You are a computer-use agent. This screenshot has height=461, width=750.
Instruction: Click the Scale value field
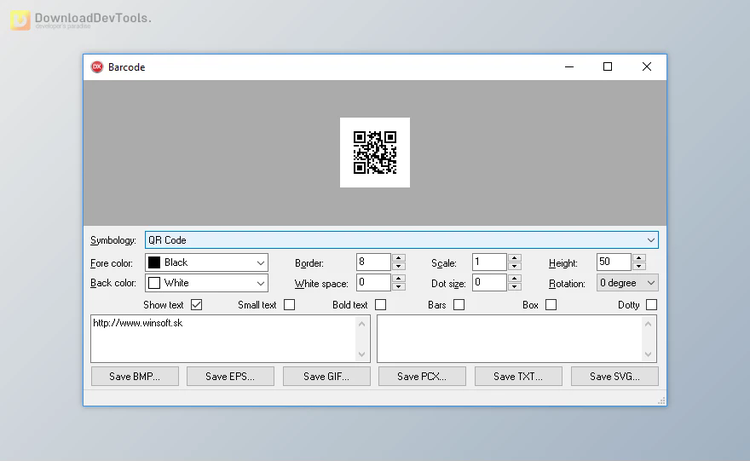(x=489, y=262)
